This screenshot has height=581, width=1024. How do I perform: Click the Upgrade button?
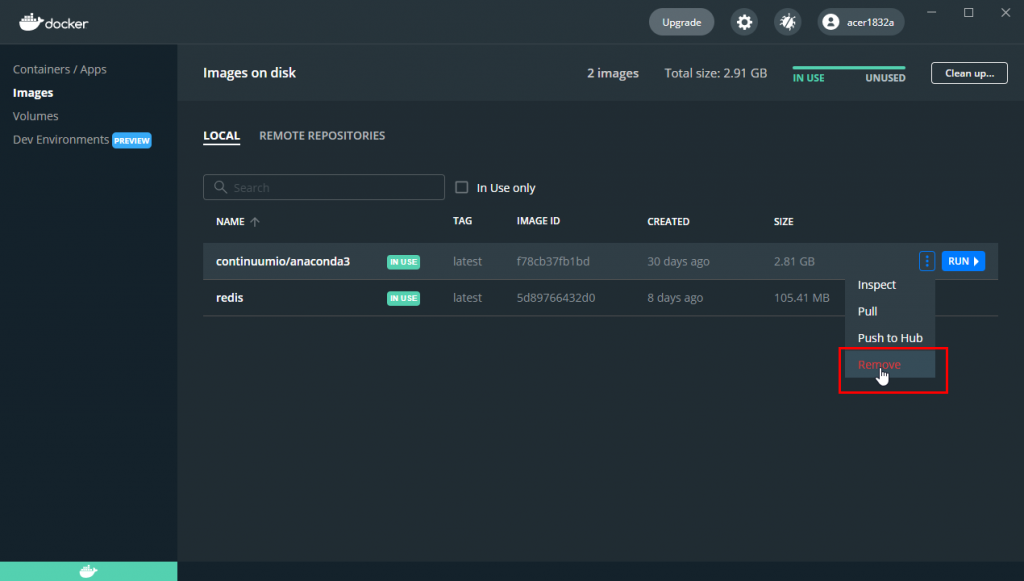(x=681, y=22)
